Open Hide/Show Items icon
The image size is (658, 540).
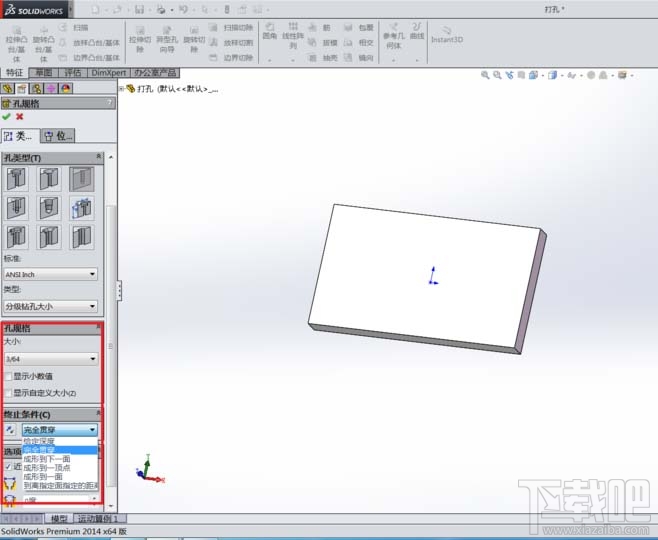(572, 75)
